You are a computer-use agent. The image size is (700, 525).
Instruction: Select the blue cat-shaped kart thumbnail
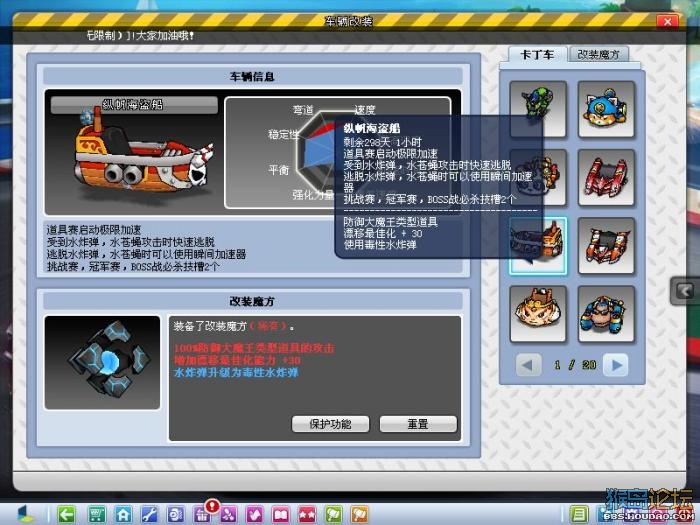click(x=606, y=109)
